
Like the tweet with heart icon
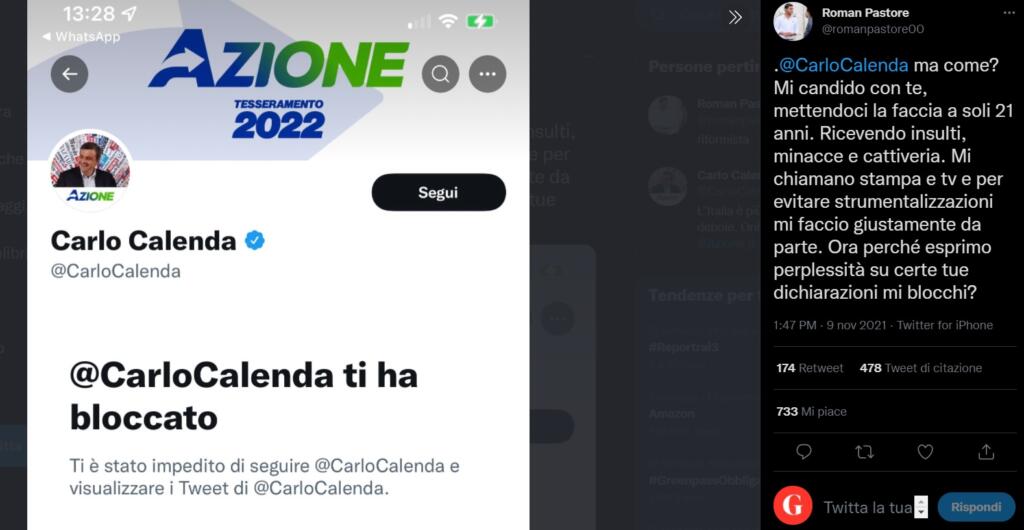tap(925, 452)
